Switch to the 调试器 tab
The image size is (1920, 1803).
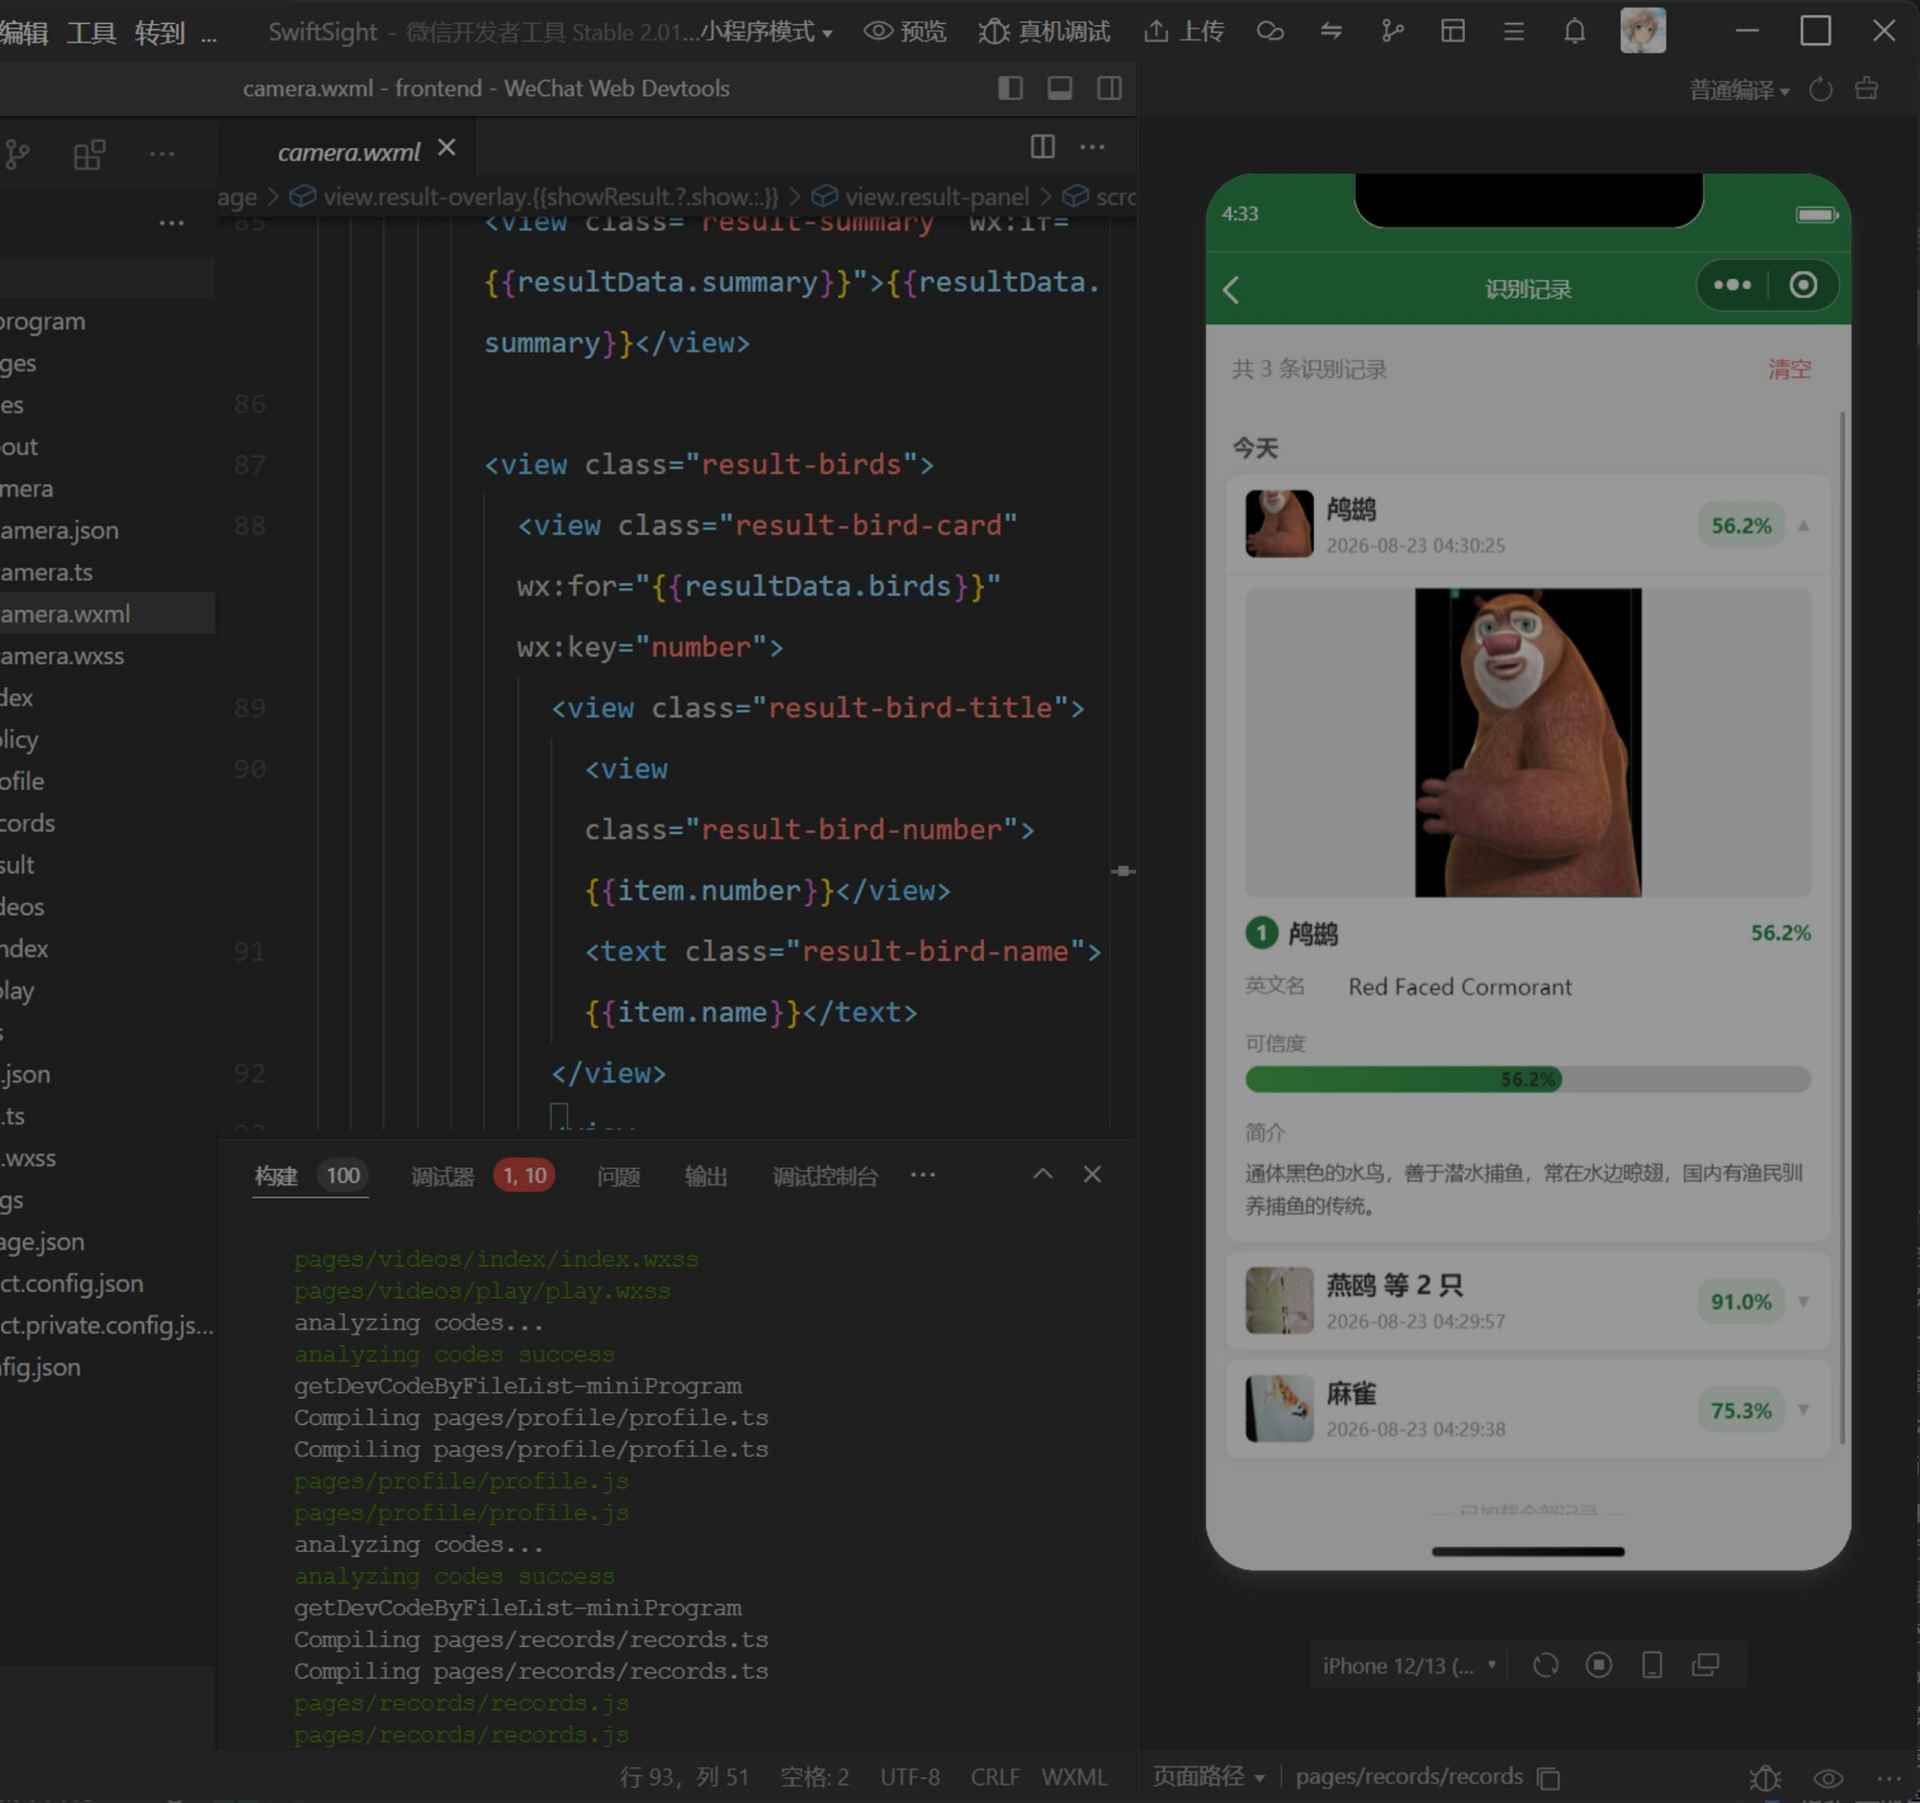point(442,1176)
